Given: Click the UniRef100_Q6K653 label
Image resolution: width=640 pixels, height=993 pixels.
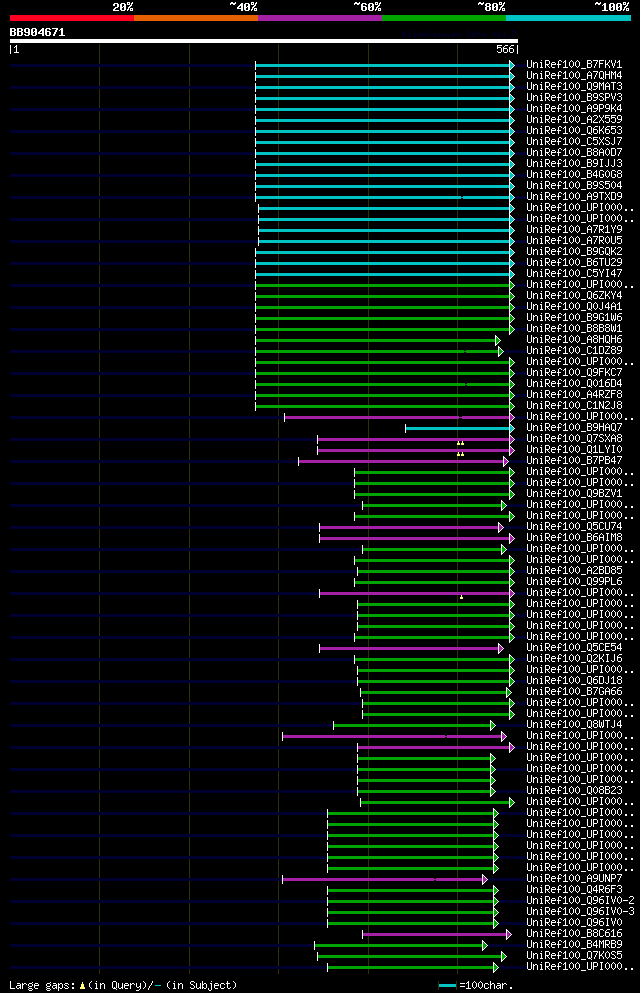Looking at the screenshot, I should tap(574, 130).
